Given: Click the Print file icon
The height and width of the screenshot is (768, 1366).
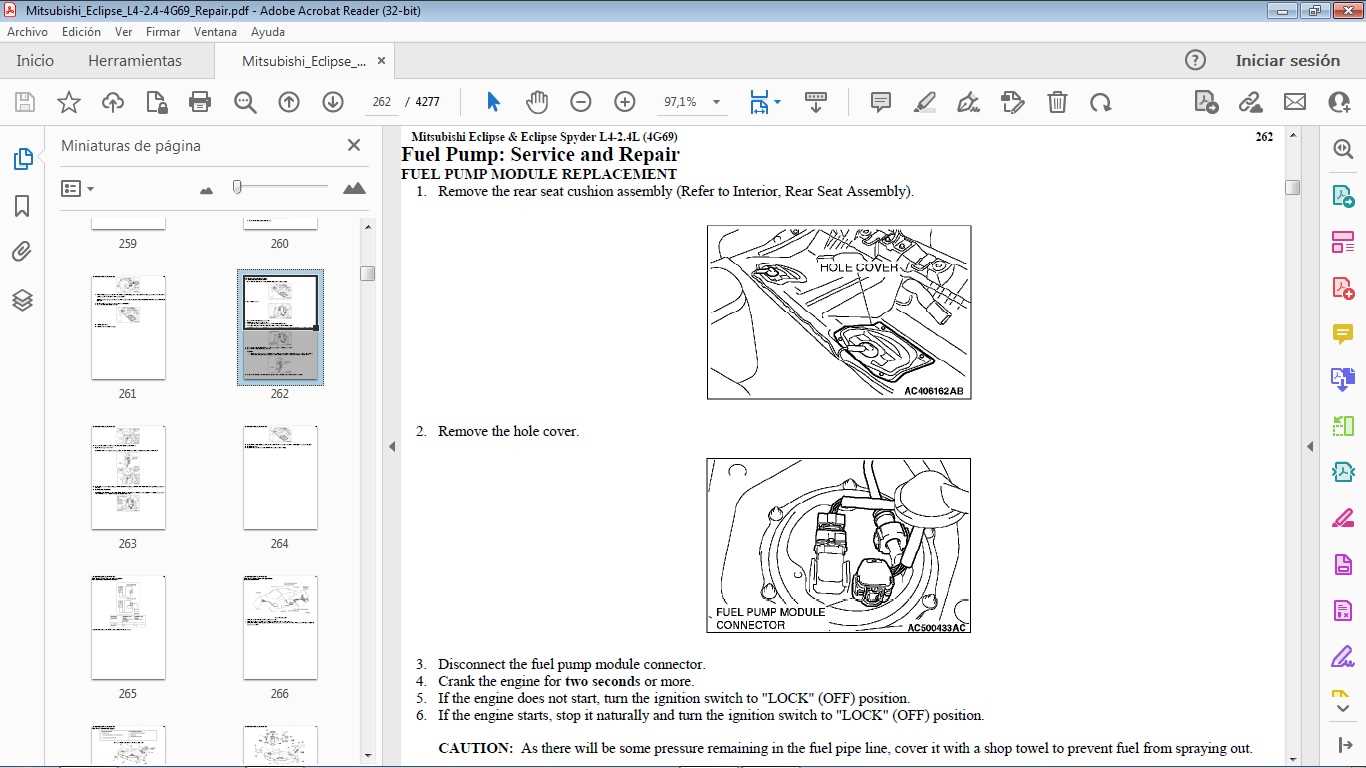Looking at the screenshot, I should pos(200,102).
